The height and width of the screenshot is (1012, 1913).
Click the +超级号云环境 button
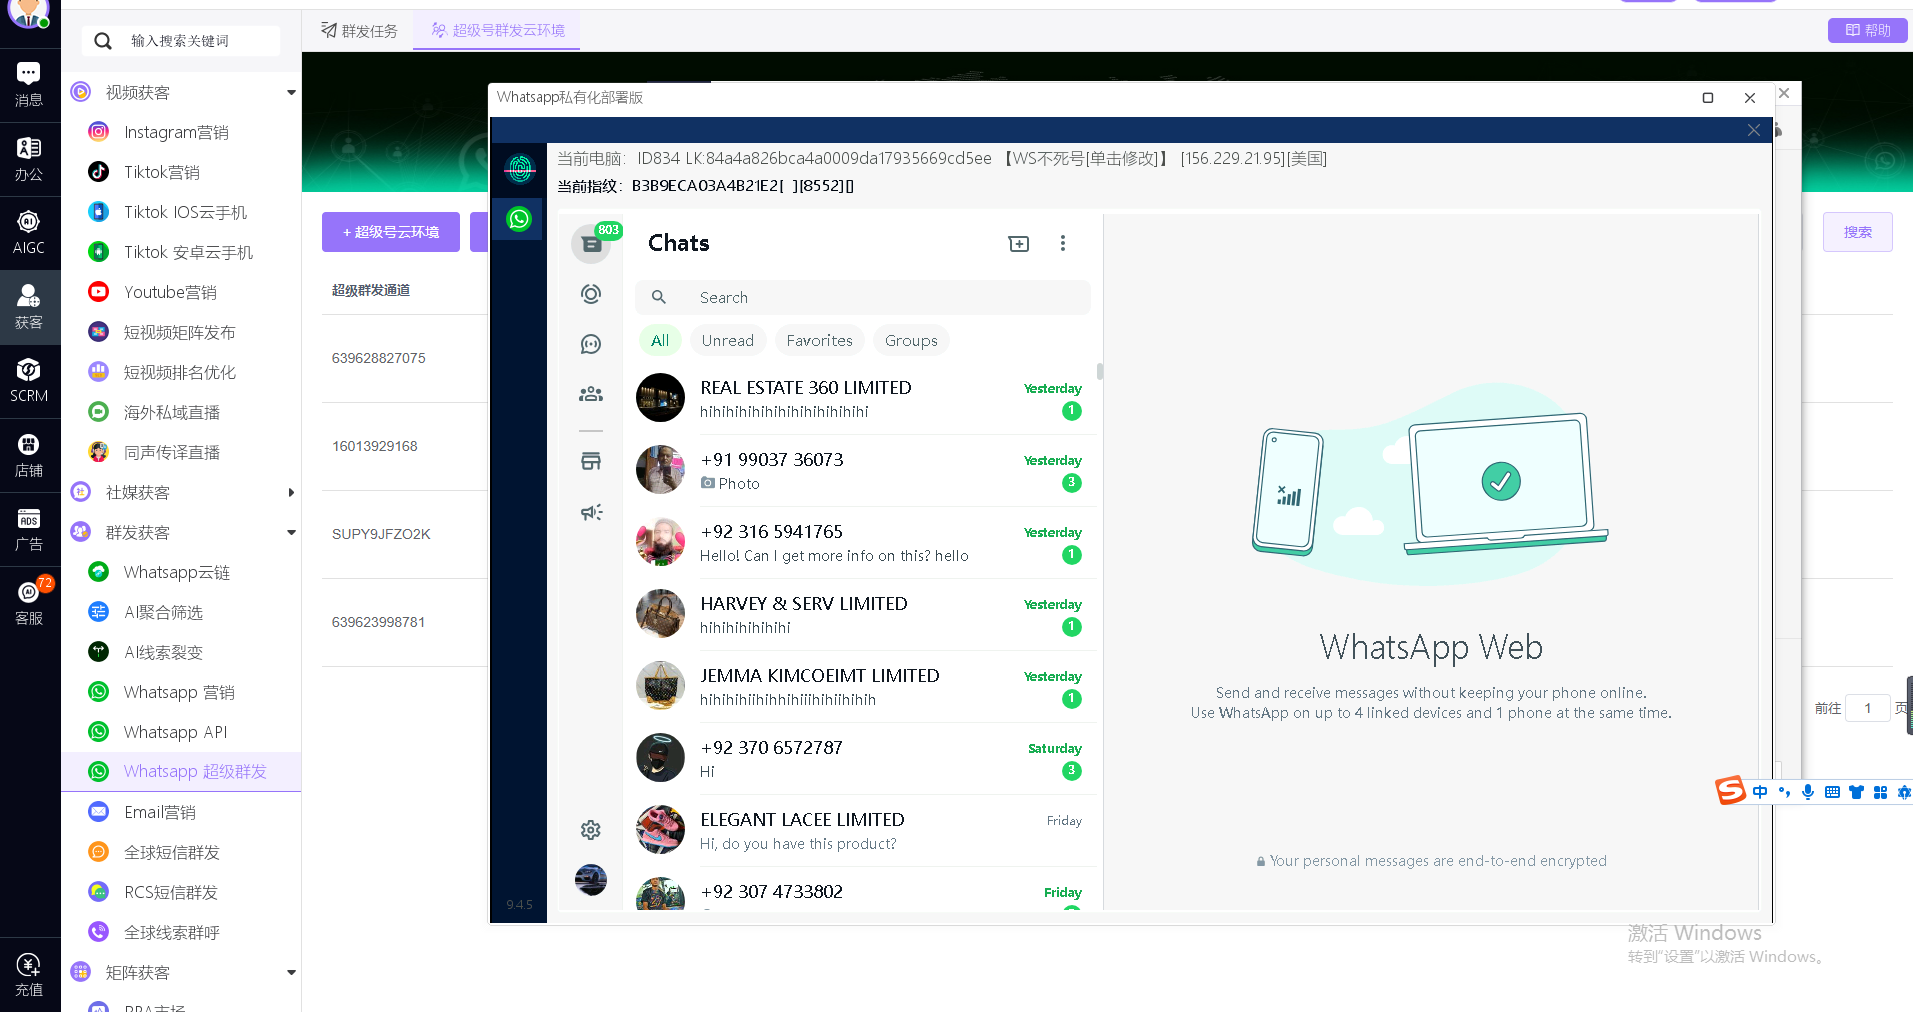(x=391, y=232)
